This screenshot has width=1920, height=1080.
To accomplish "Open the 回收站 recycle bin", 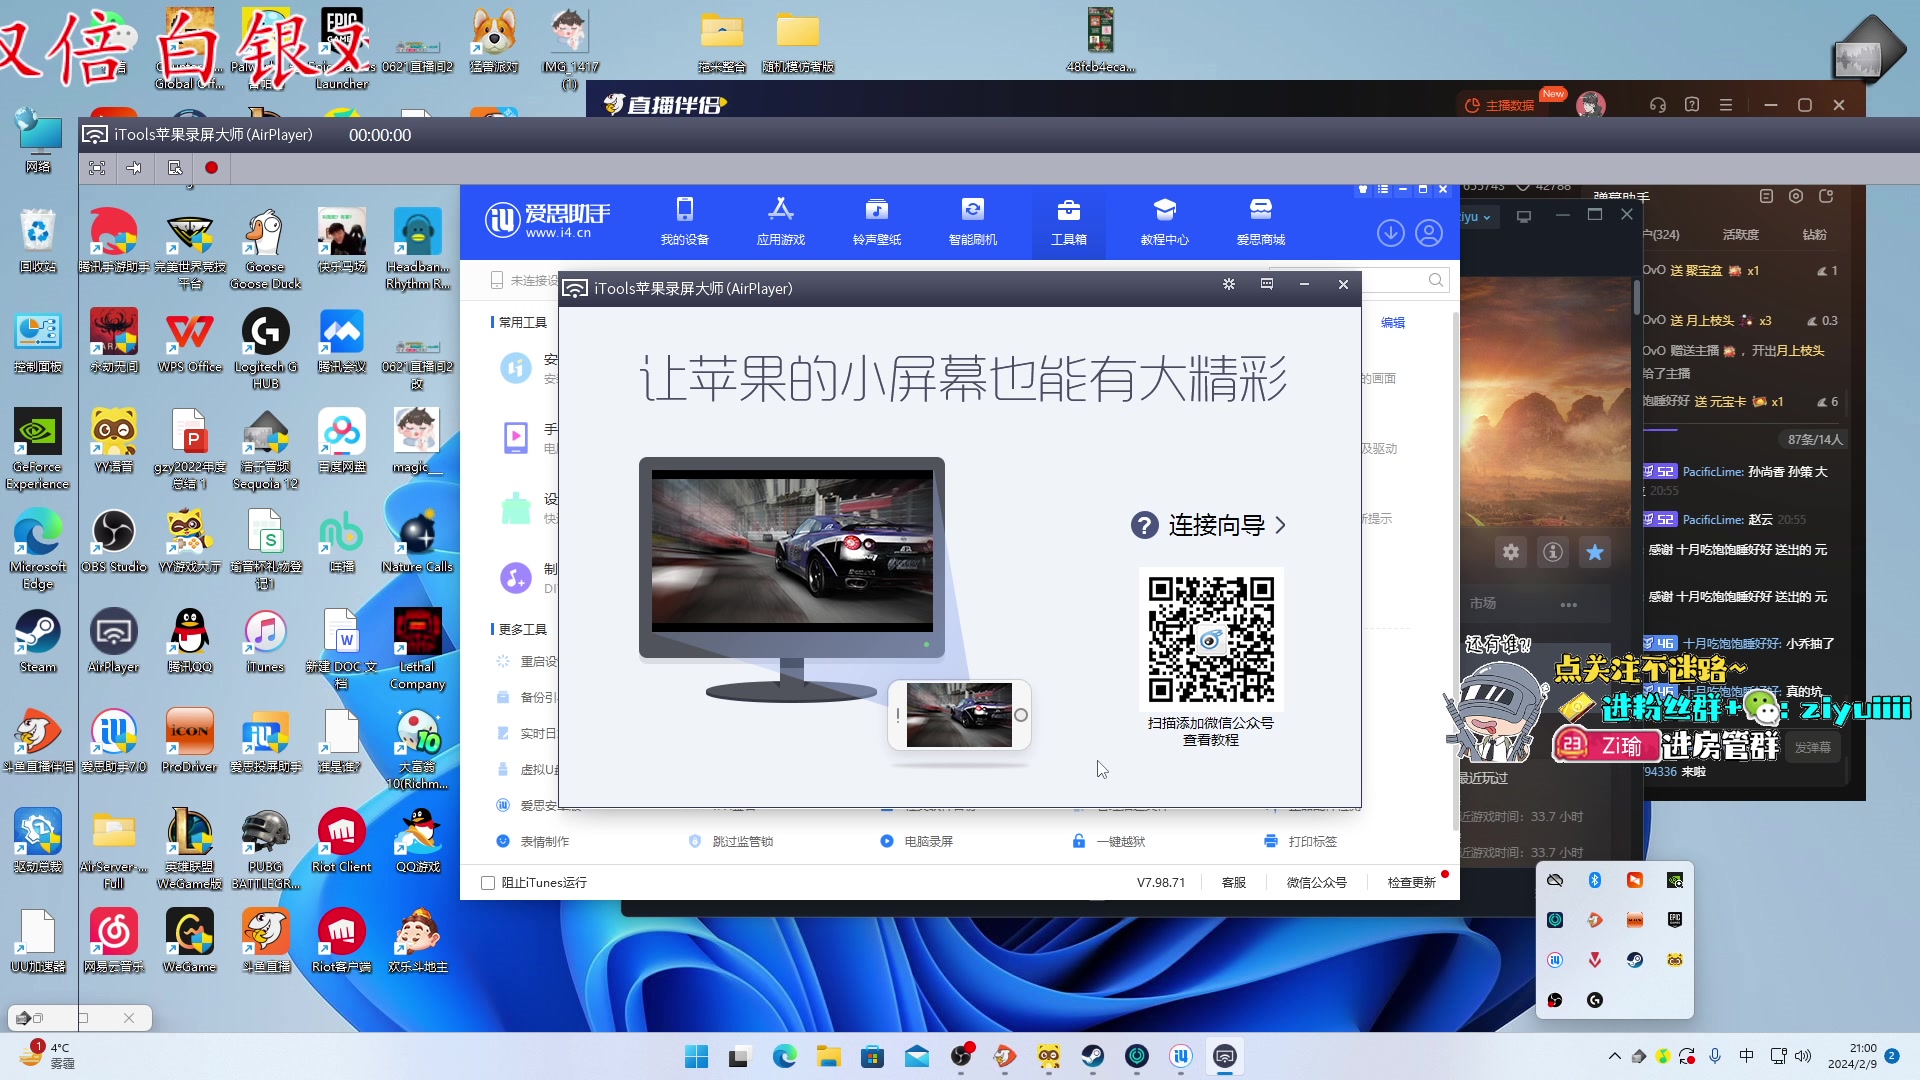I will pos(38,241).
